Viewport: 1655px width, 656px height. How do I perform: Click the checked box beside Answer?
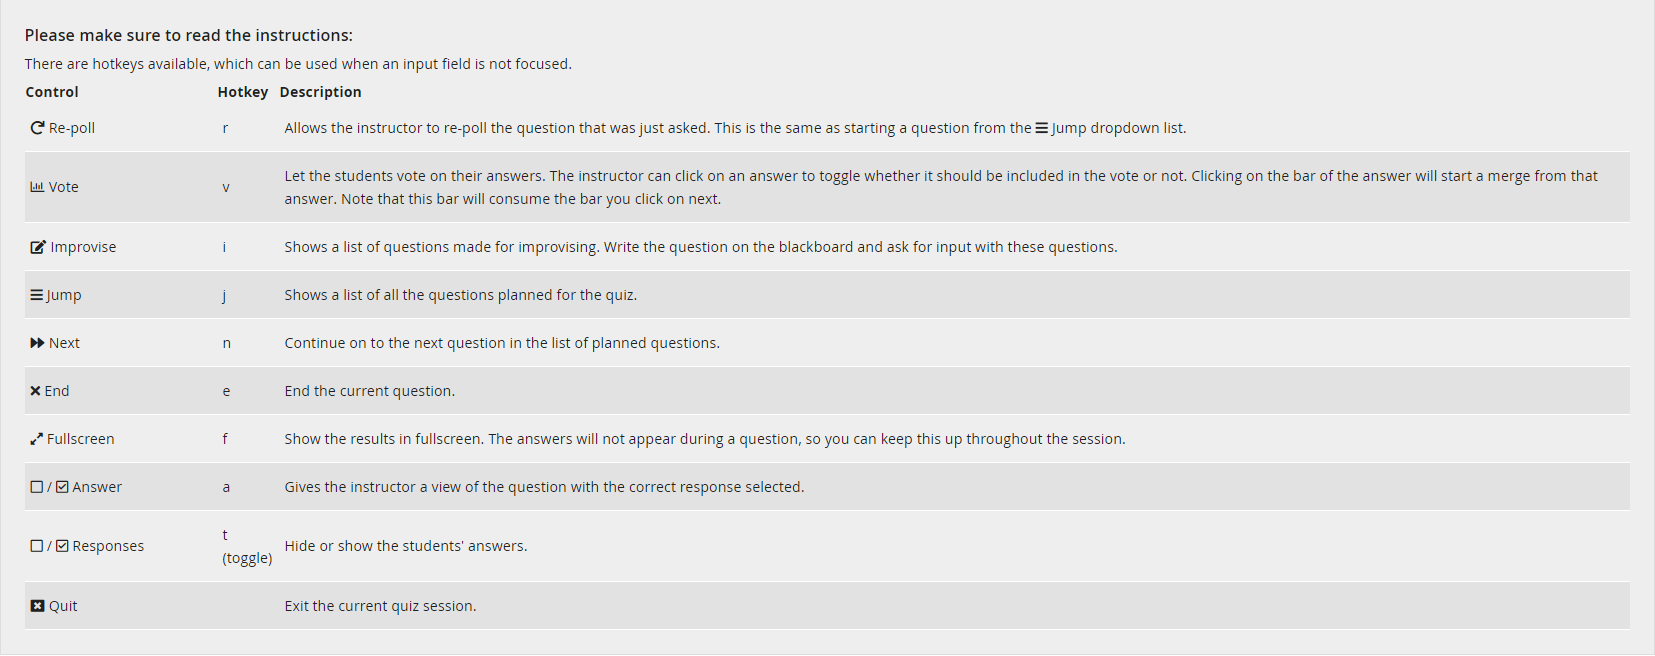click(62, 487)
